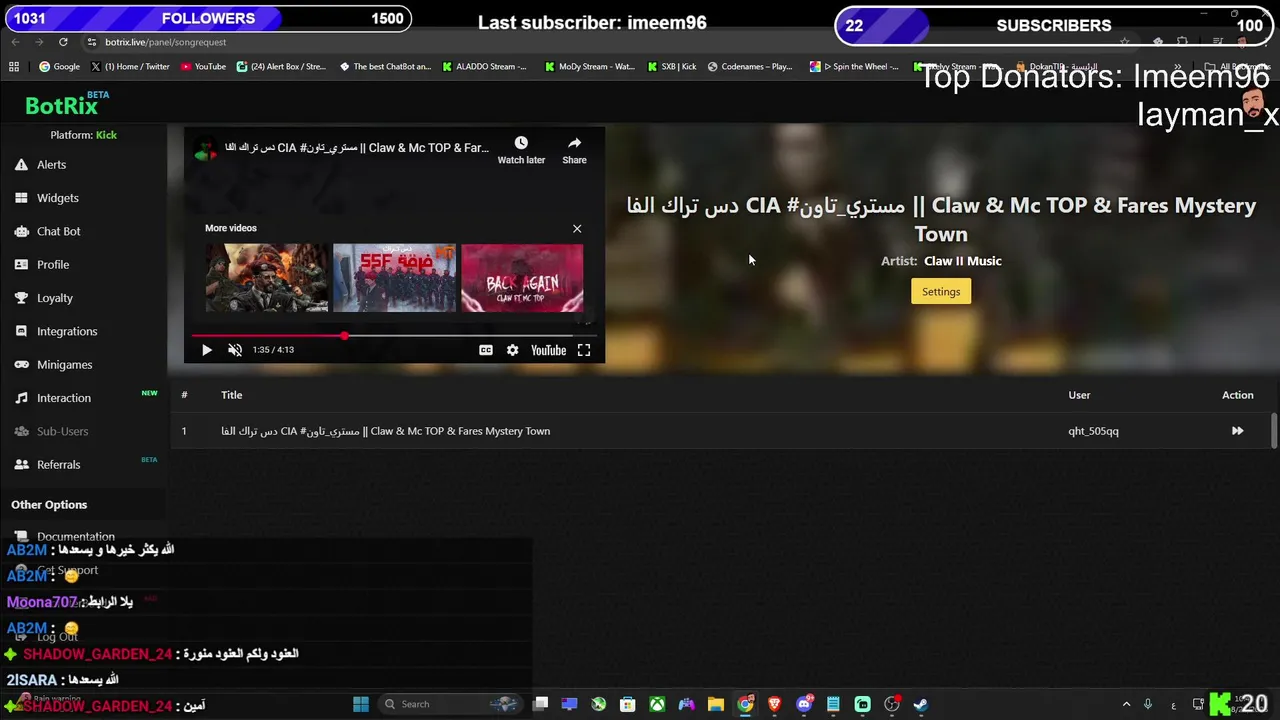This screenshot has height=720, width=1280.
Task: Open the Home / Twitter bookmark
Action: [130, 67]
